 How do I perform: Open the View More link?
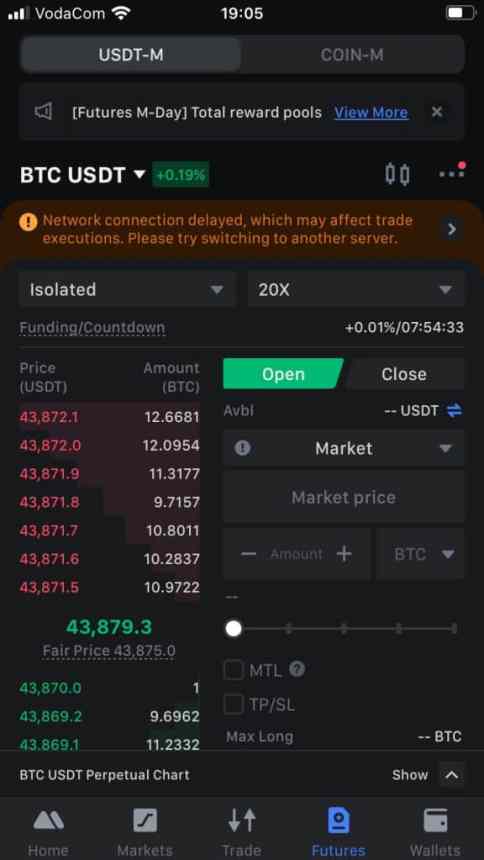coord(371,112)
